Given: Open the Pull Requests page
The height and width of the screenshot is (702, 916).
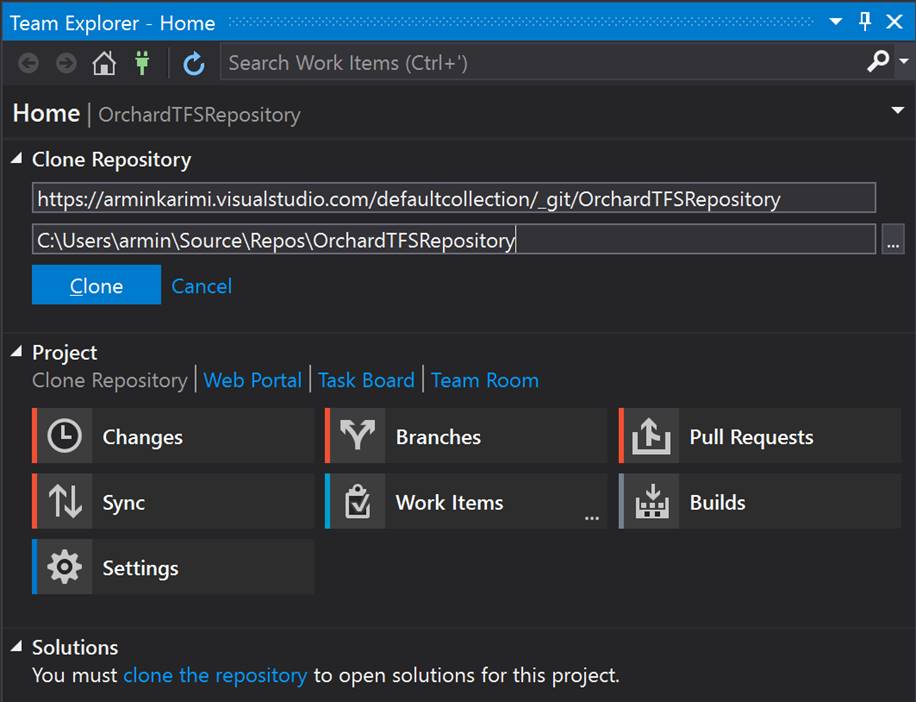Looking at the screenshot, I should pyautogui.click(x=750, y=436).
